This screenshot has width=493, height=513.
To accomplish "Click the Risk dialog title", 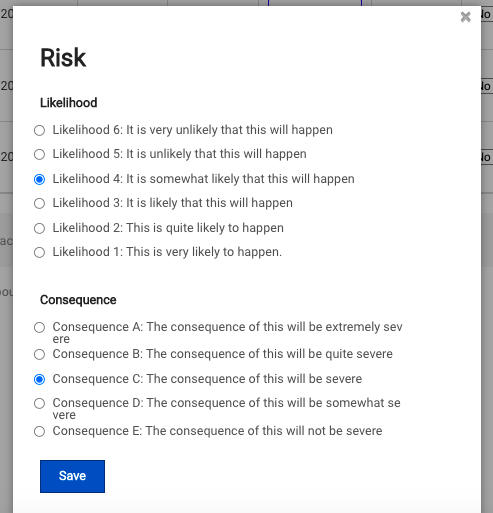I will pos(63,58).
